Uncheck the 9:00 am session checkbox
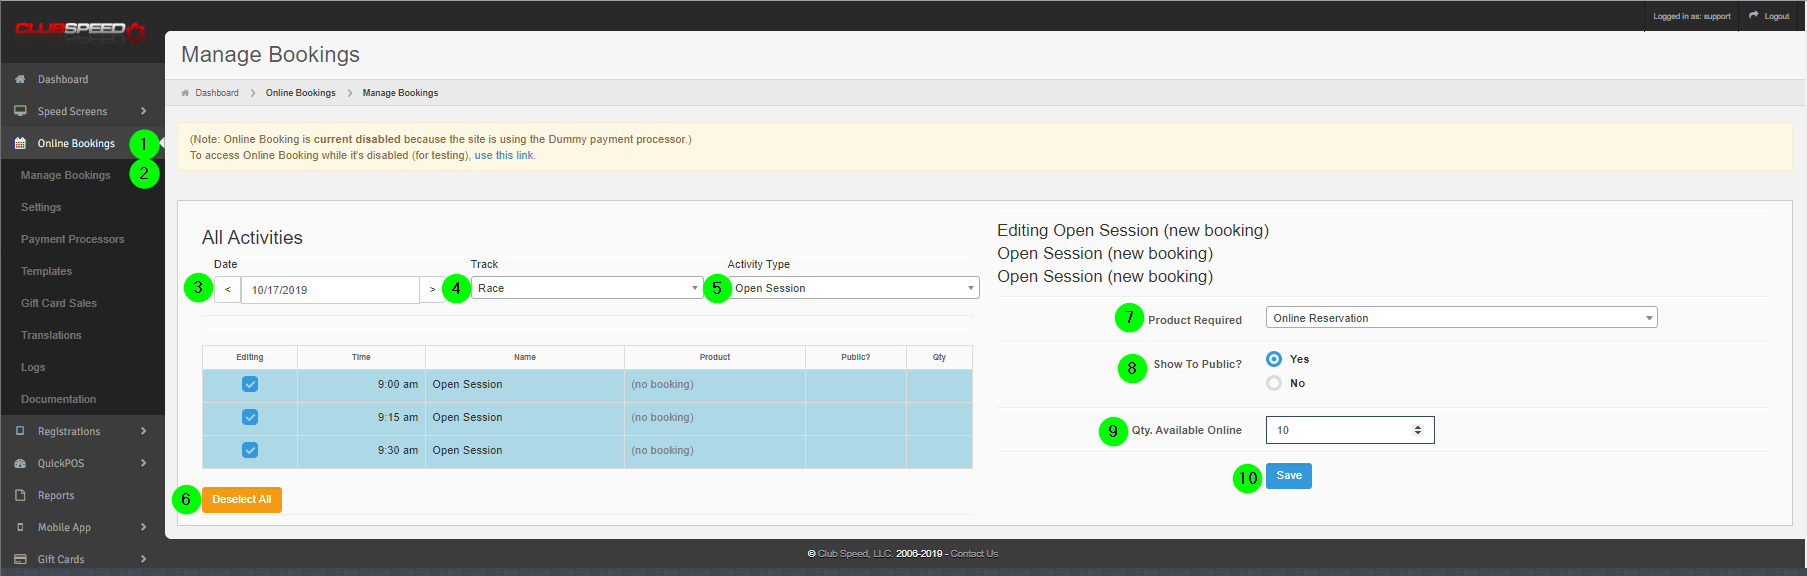This screenshot has height=576, width=1807. pos(250,384)
